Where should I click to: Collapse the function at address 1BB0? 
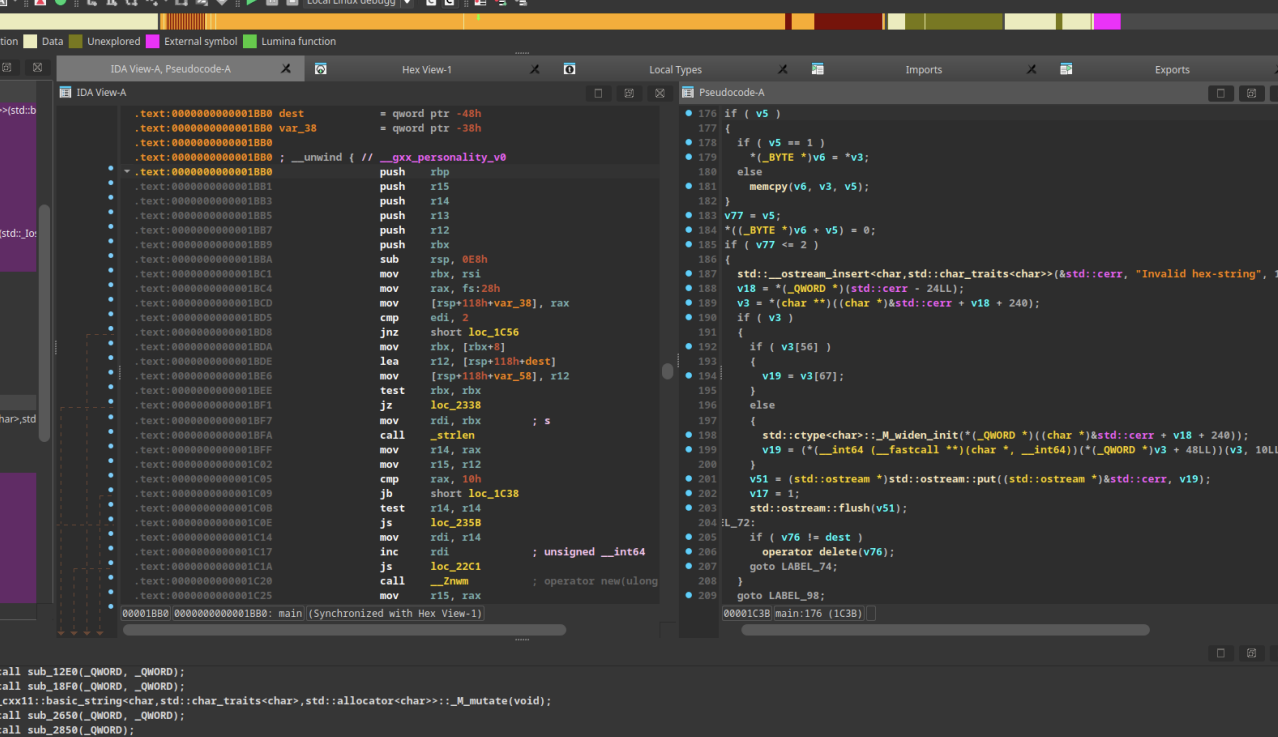pyautogui.click(x=127, y=172)
